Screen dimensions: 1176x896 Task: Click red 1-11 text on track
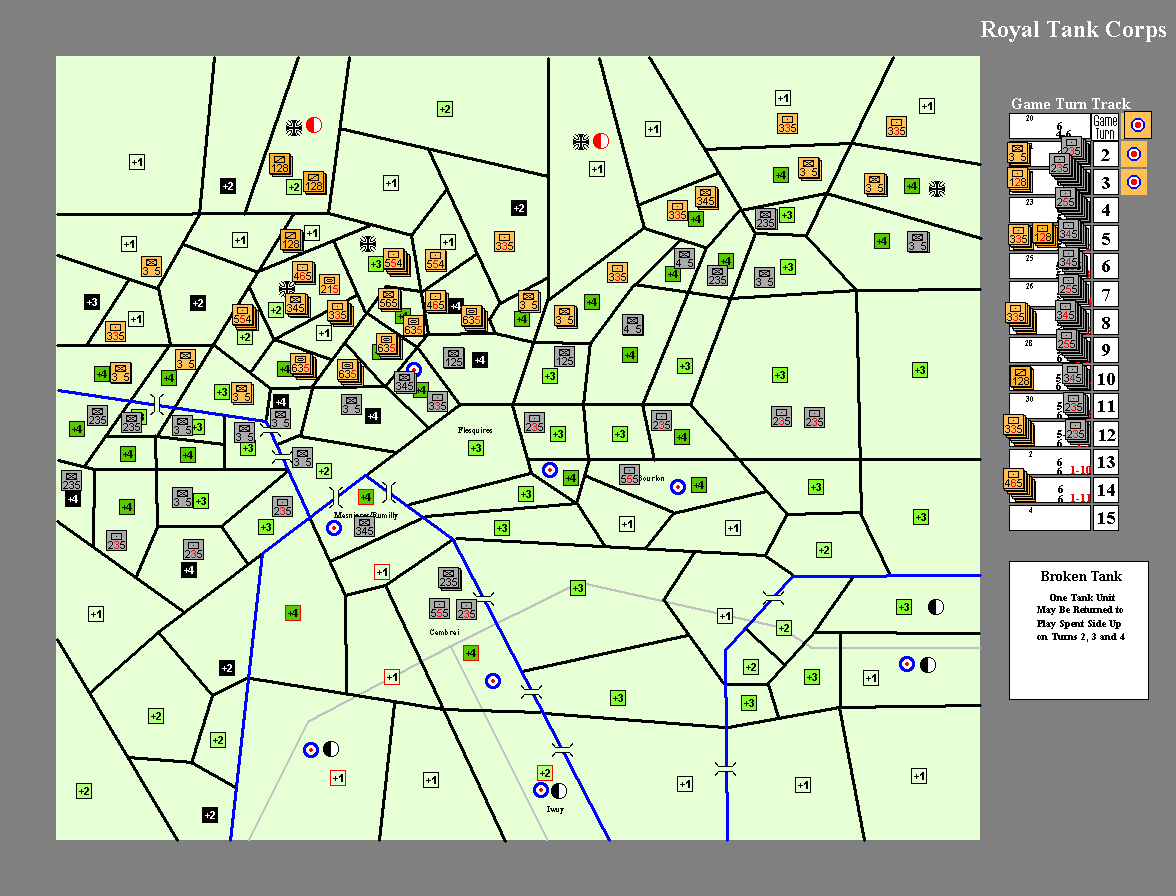click(x=1080, y=498)
